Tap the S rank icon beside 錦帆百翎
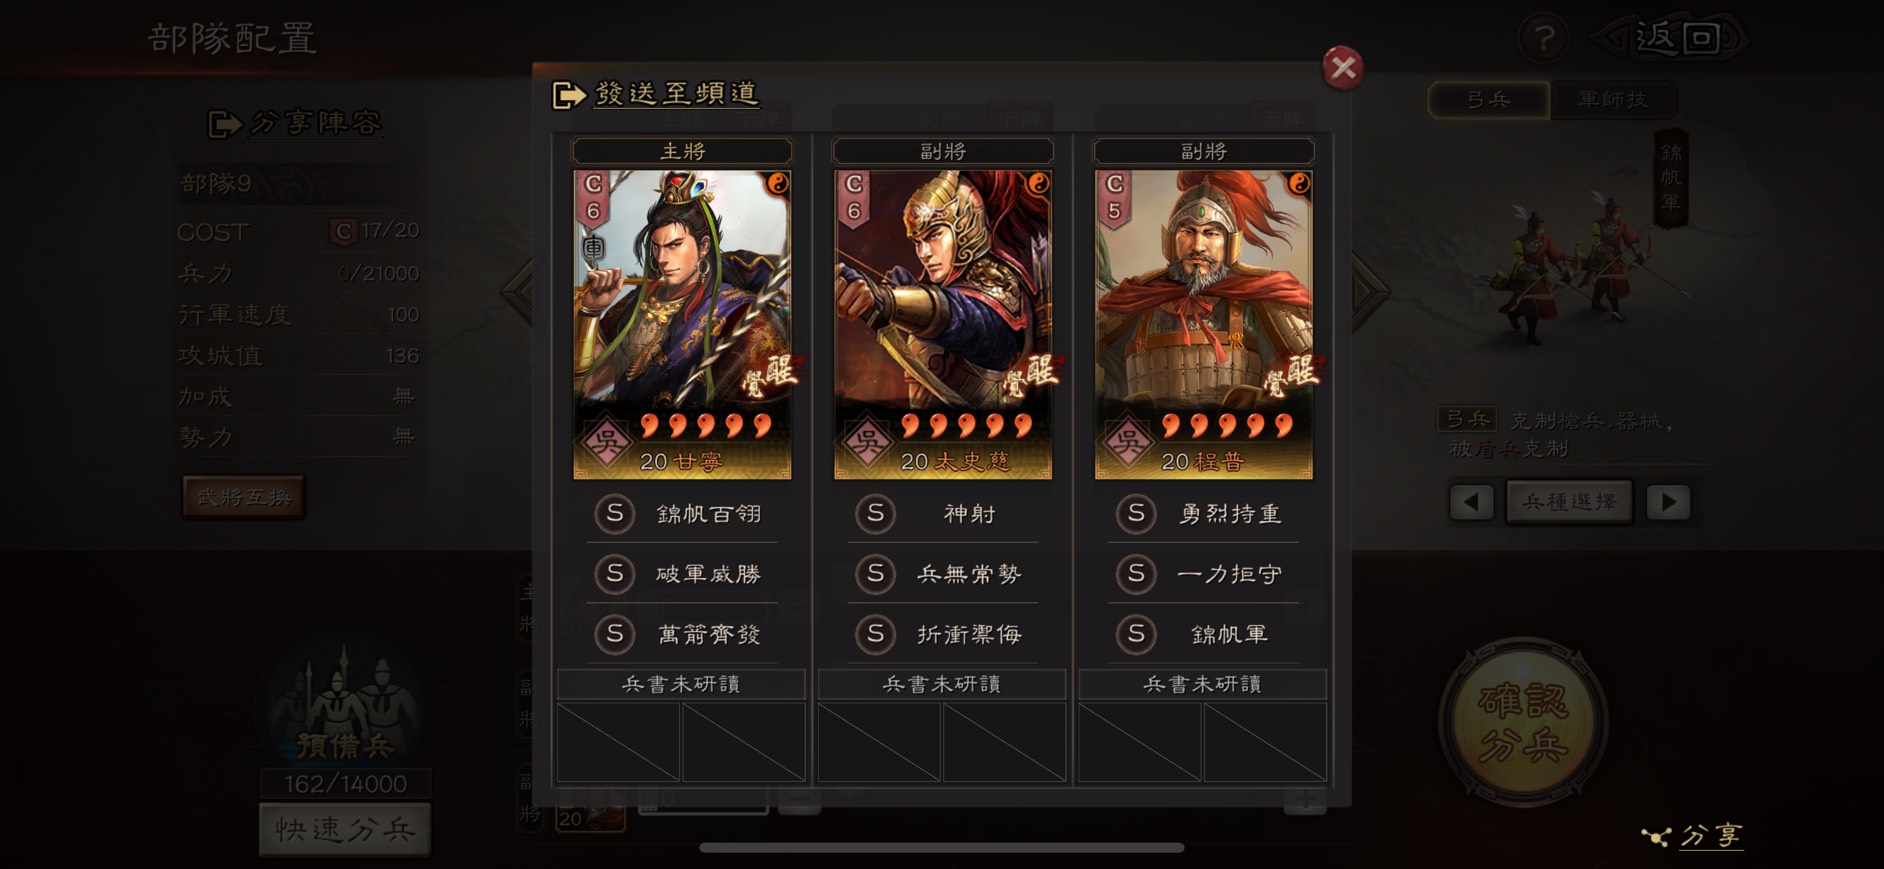This screenshot has height=869, width=1884. coord(615,514)
